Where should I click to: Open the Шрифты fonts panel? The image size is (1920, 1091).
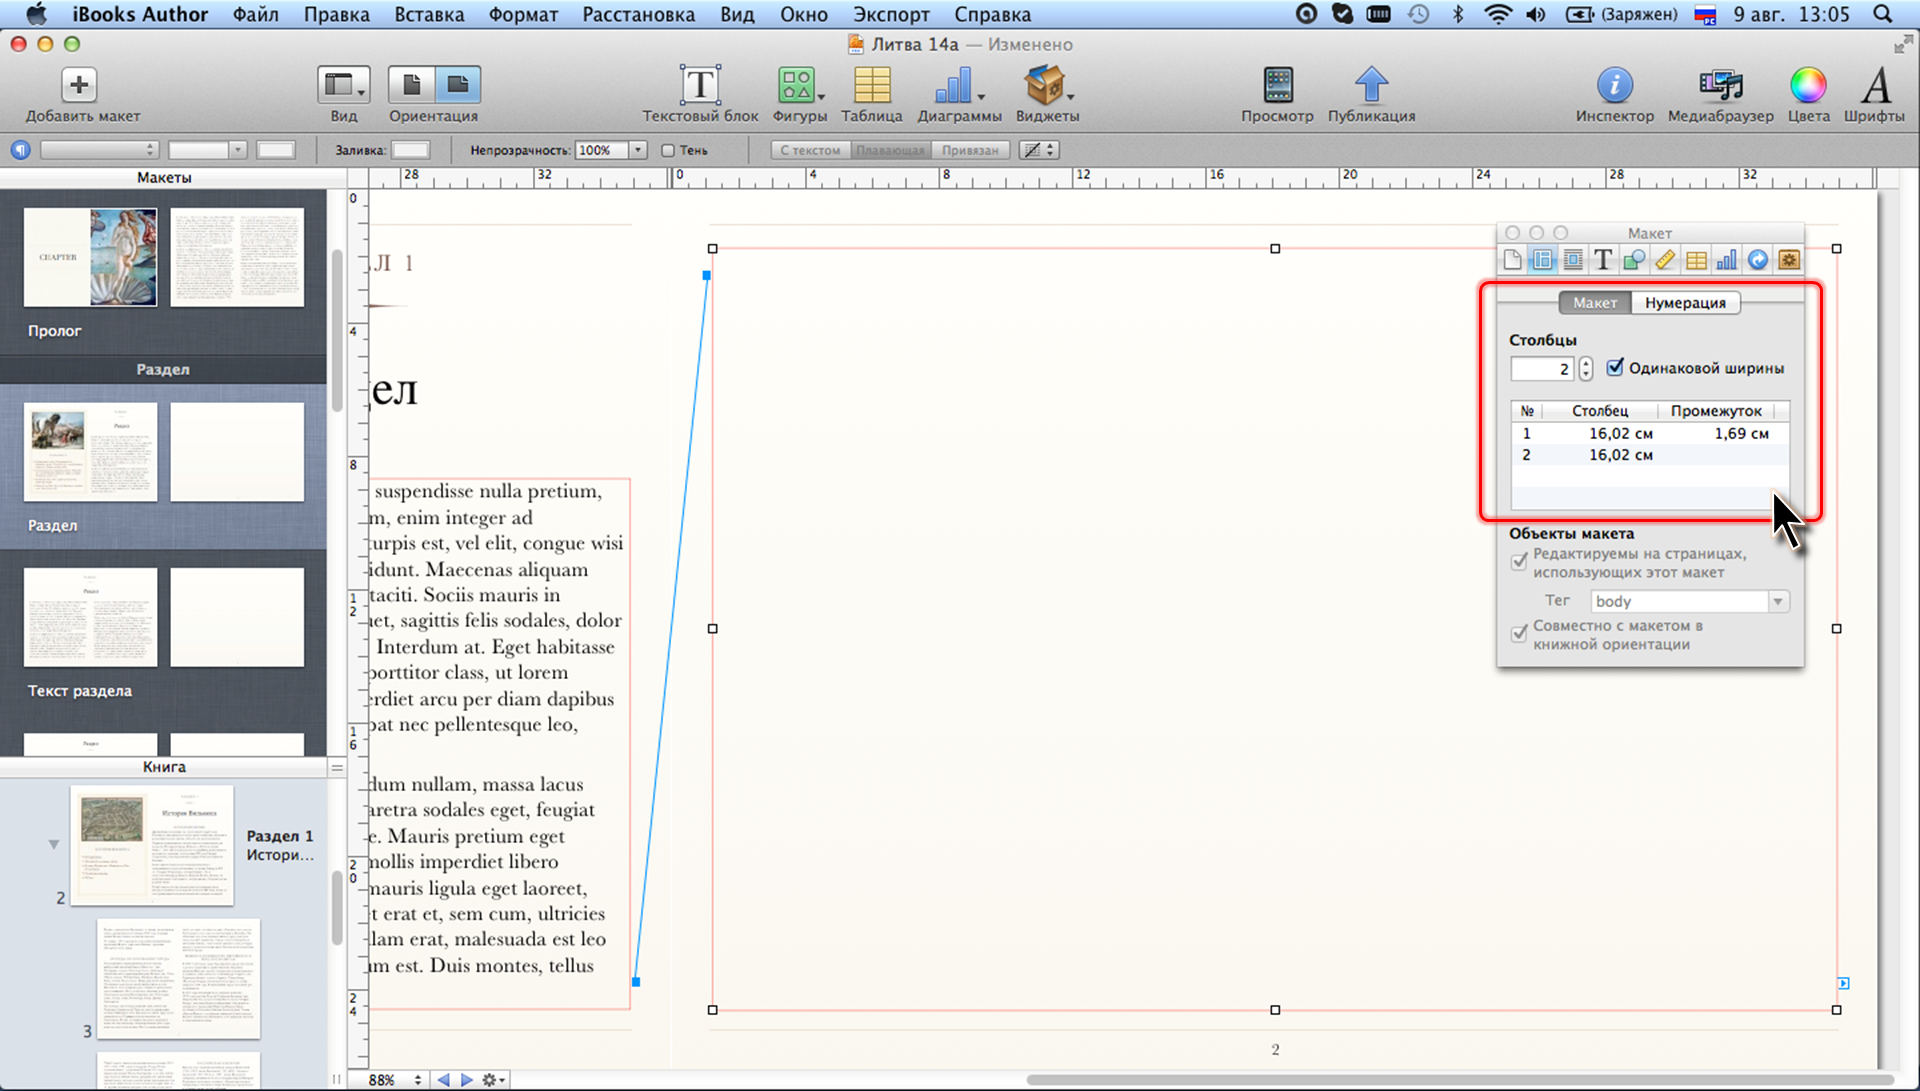1875,86
